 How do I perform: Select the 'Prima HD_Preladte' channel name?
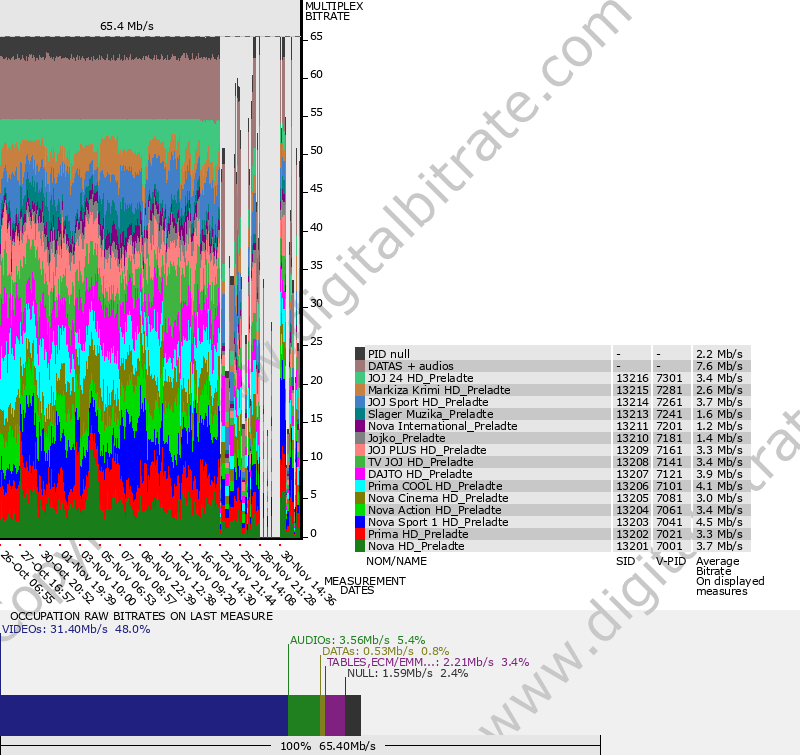click(x=418, y=534)
